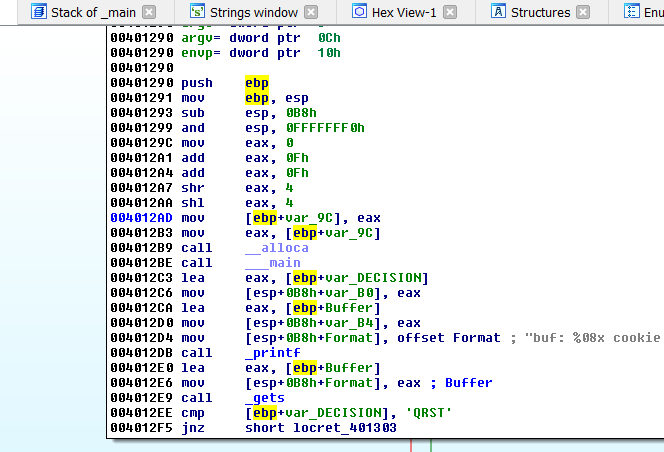
Task: Close the Strings window tab
Action: coord(312,13)
